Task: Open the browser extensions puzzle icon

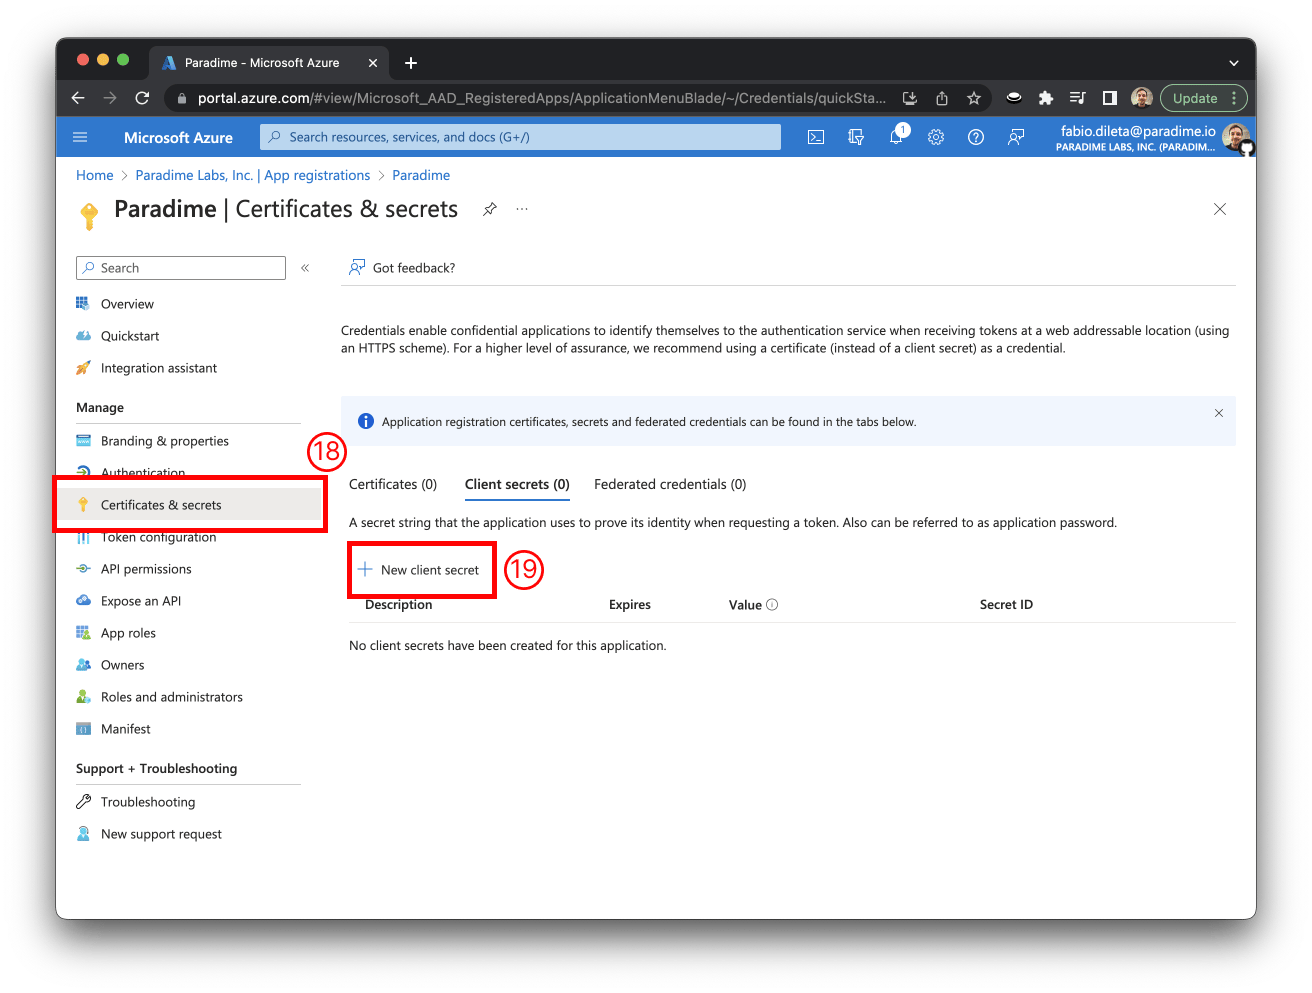Action: coord(1046,98)
